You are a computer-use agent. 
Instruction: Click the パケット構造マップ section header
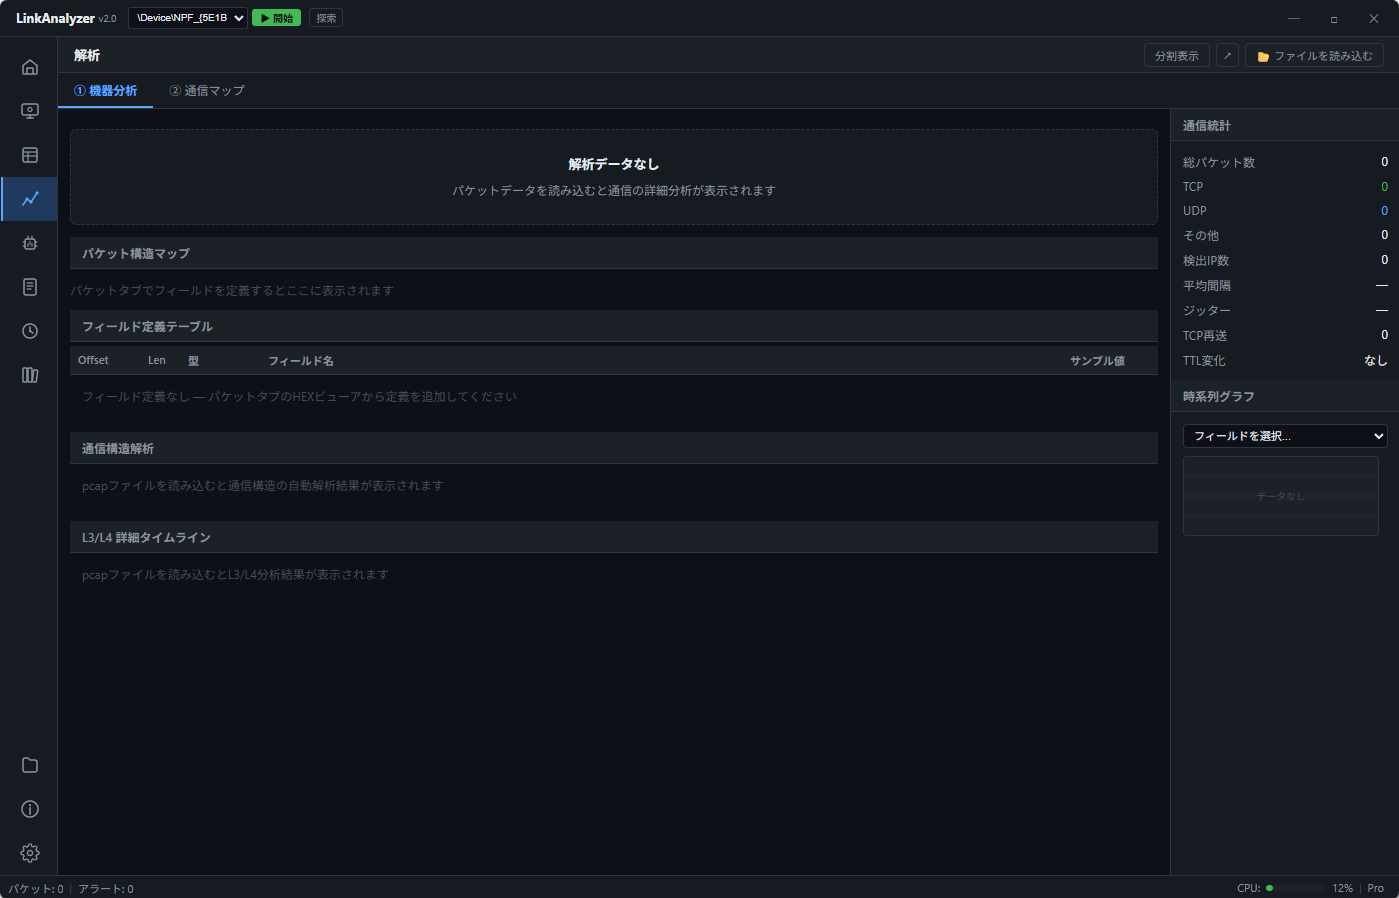click(x=614, y=253)
